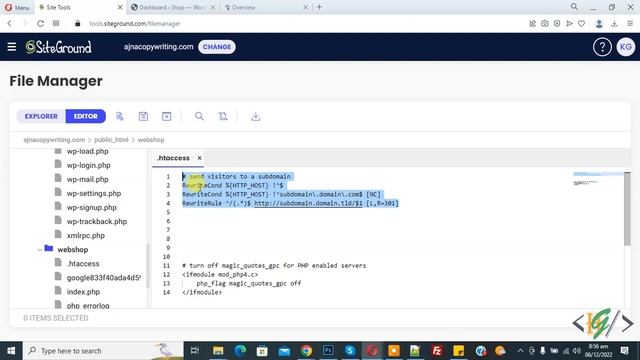
Task: Select index.php under webshop folder
Action: coord(83,292)
